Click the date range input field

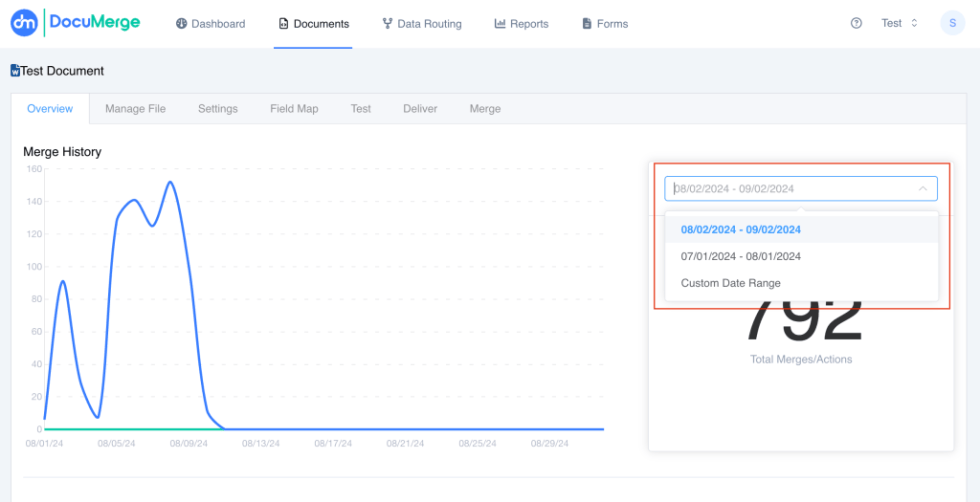point(801,188)
